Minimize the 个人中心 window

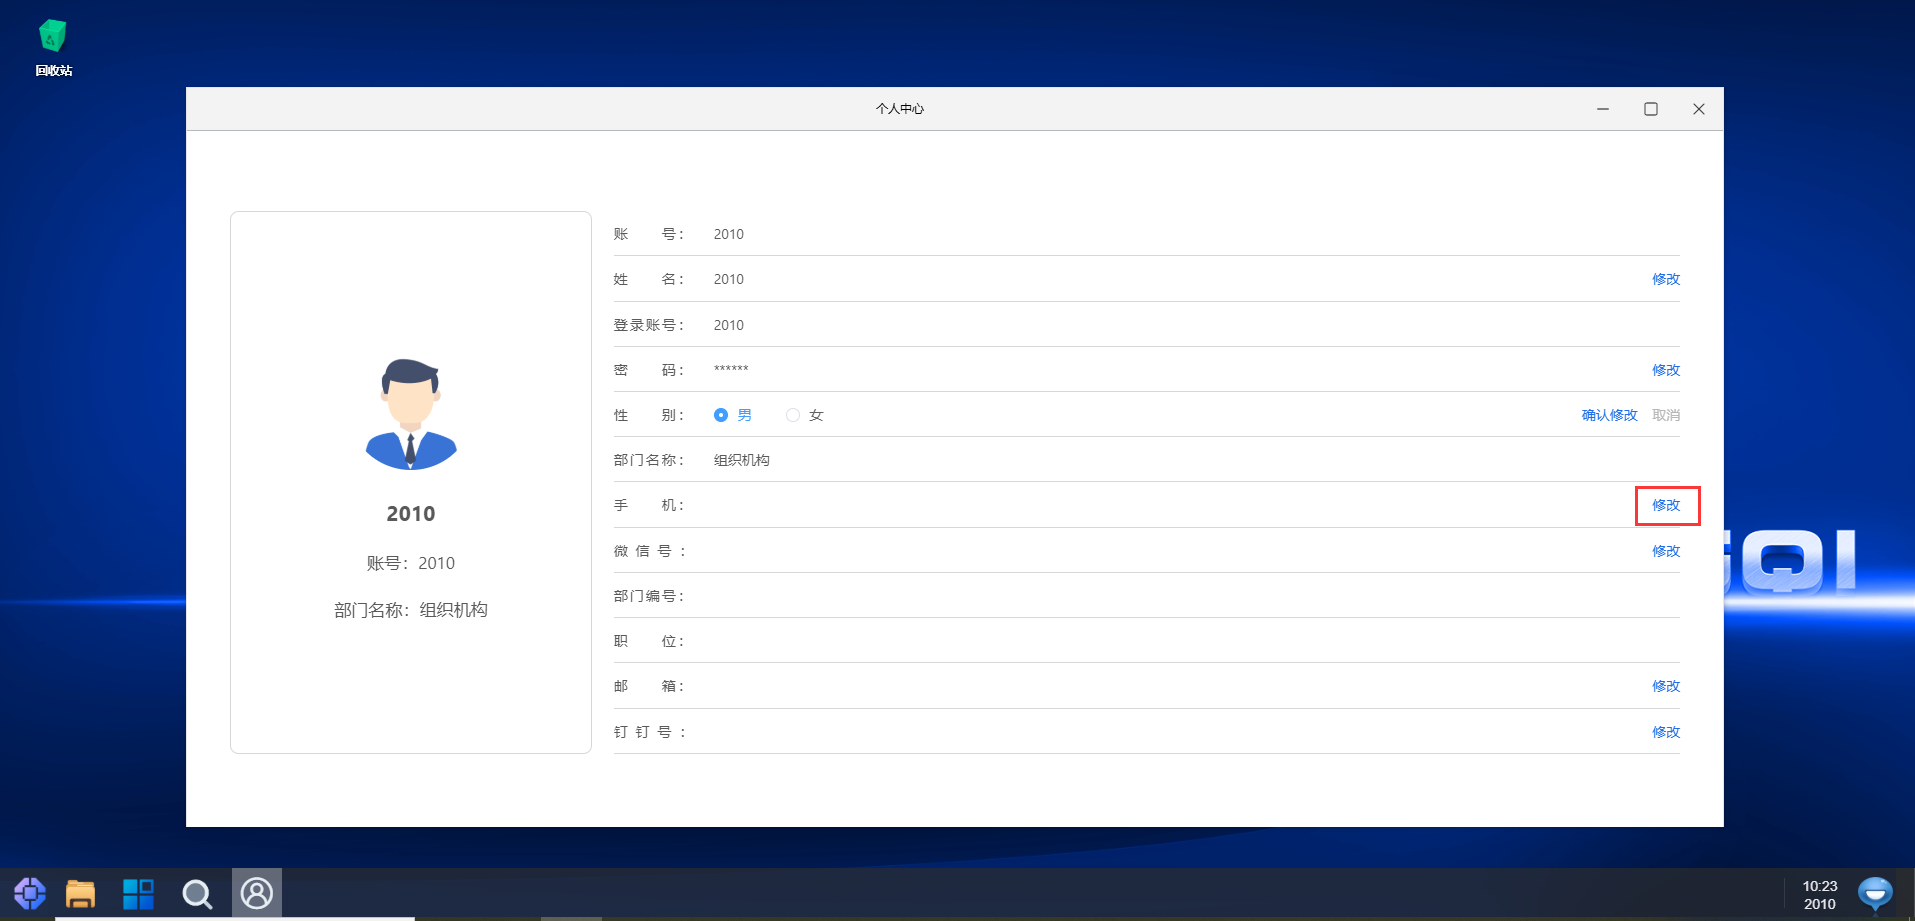point(1603,109)
